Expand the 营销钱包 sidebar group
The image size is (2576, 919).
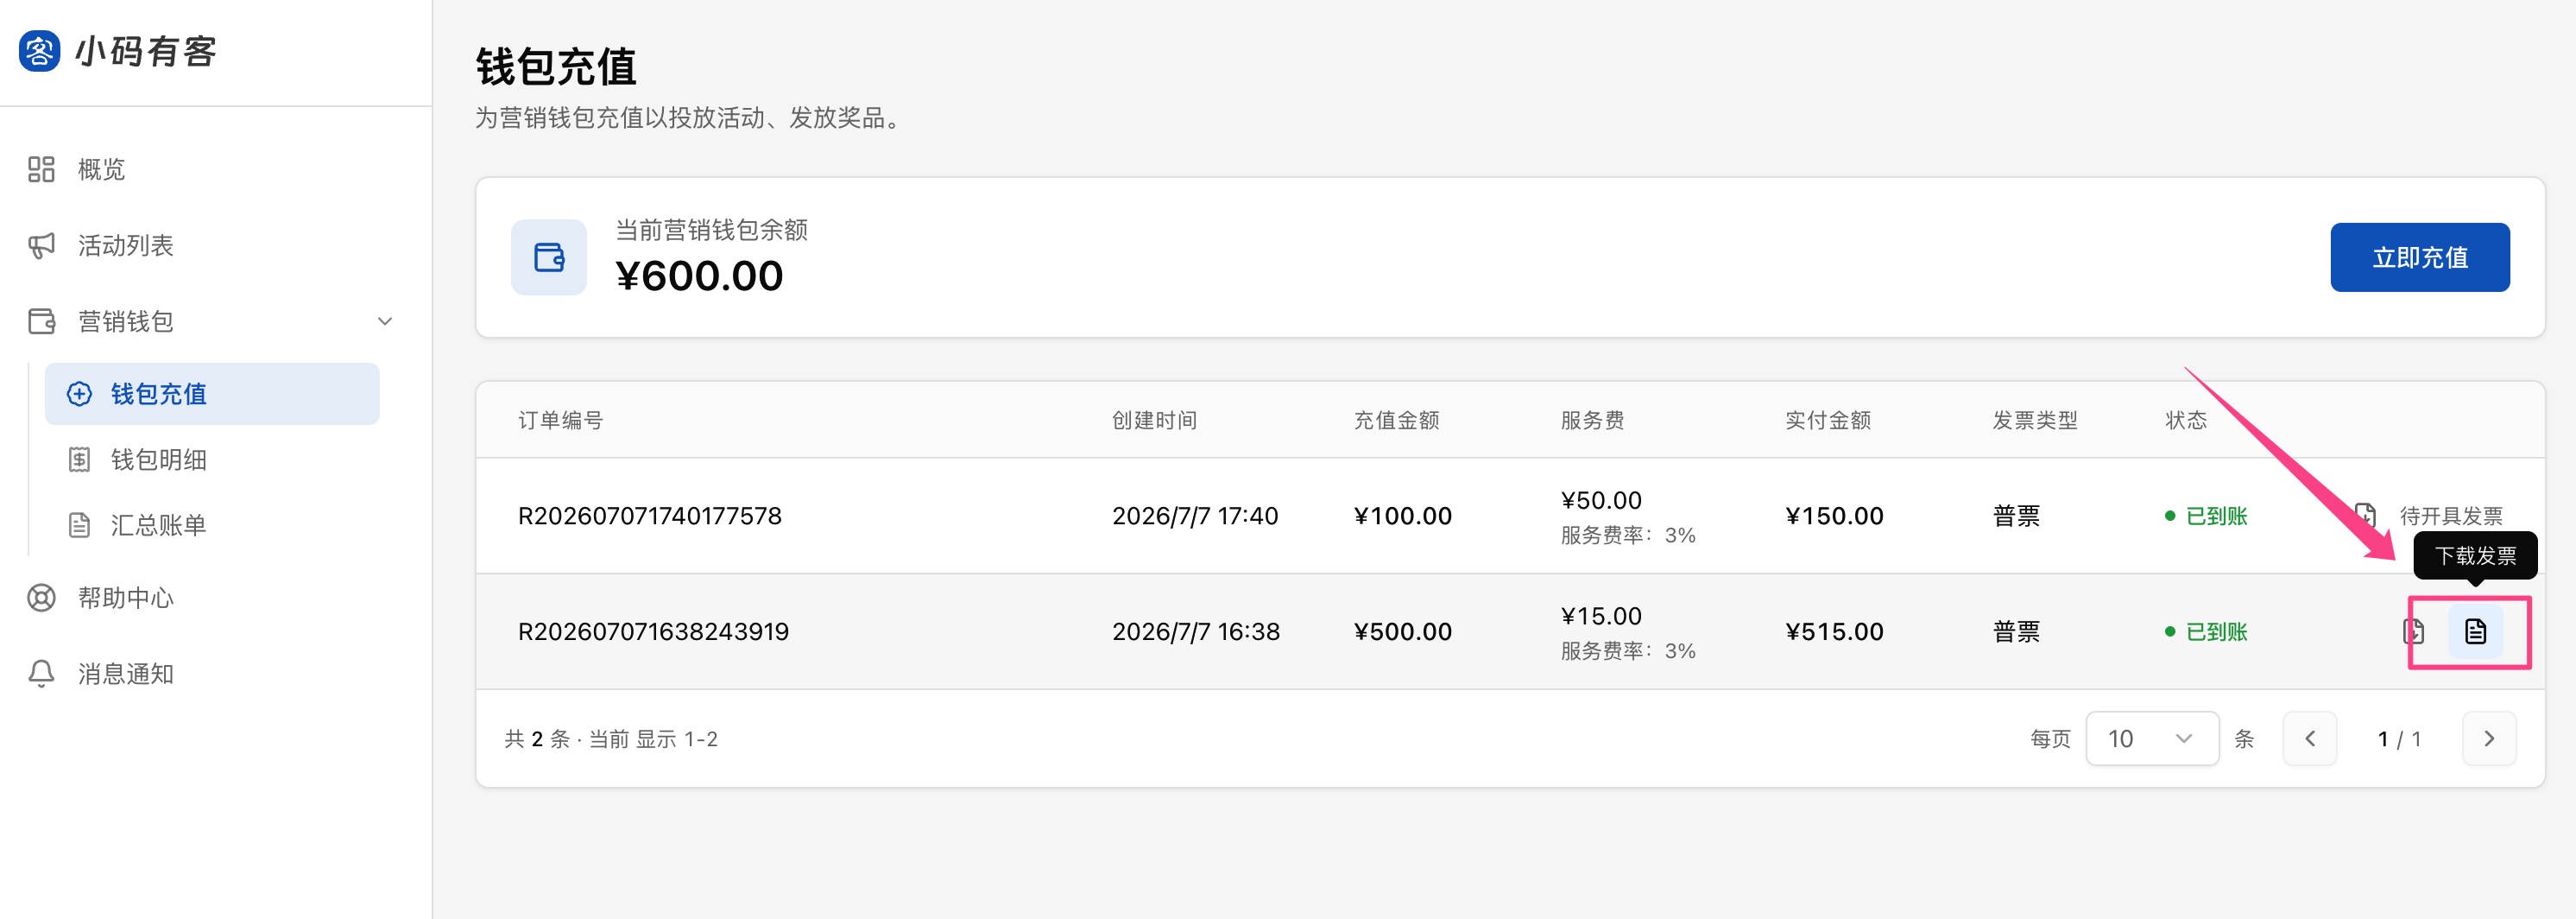[211, 321]
